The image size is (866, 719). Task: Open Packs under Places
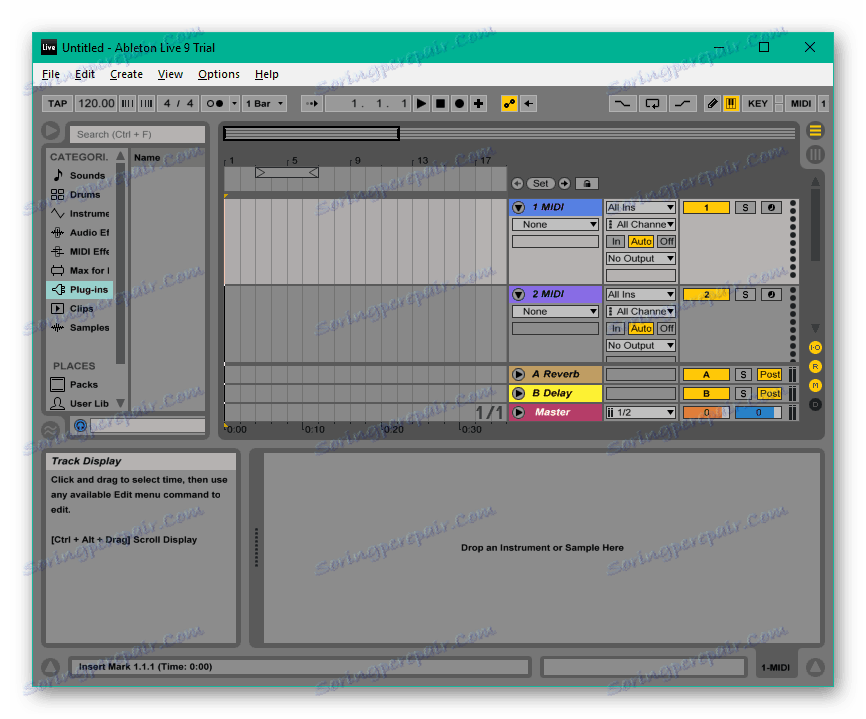81,384
